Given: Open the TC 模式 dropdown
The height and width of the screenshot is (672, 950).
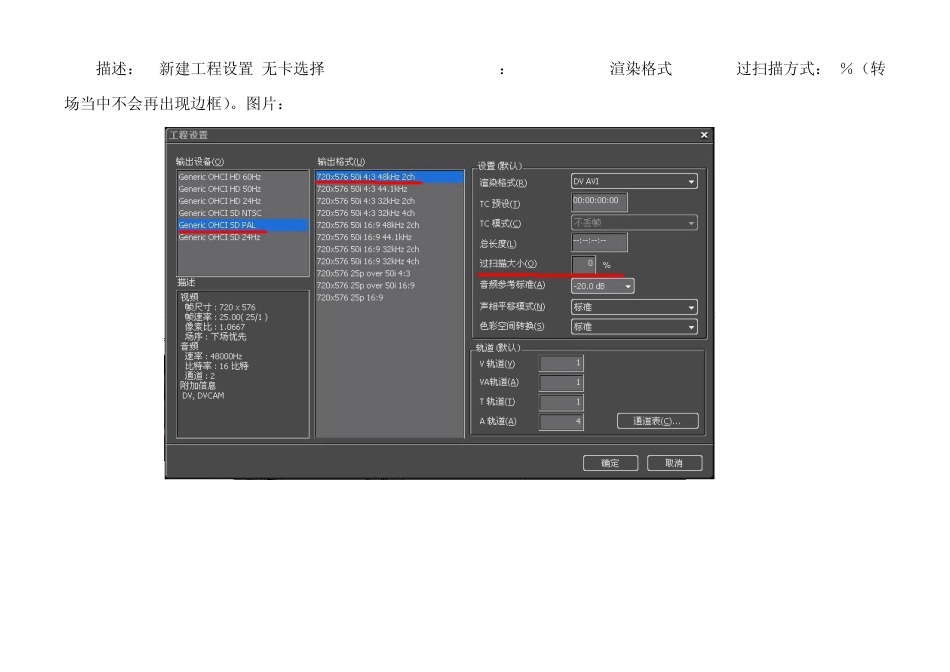Looking at the screenshot, I should tap(634, 223).
